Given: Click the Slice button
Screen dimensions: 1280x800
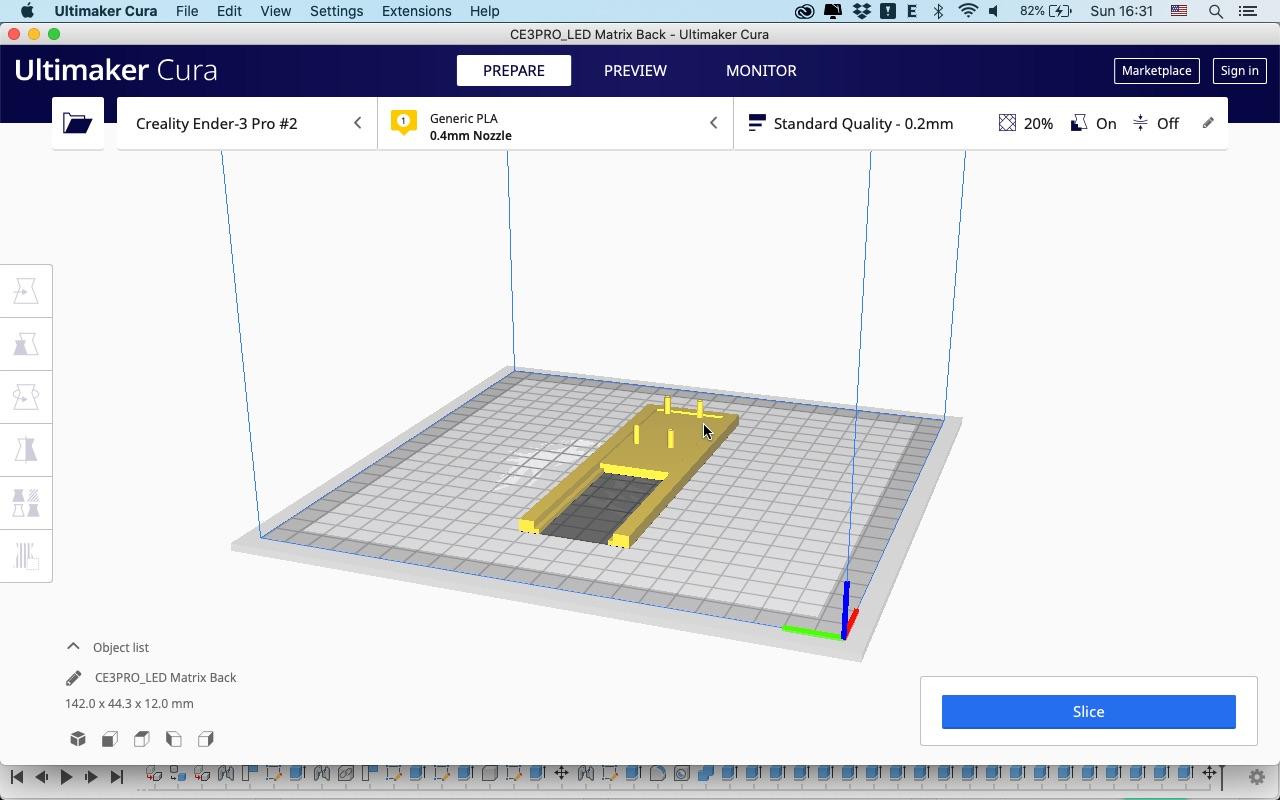Looking at the screenshot, I should click(x=1088, y=712).
